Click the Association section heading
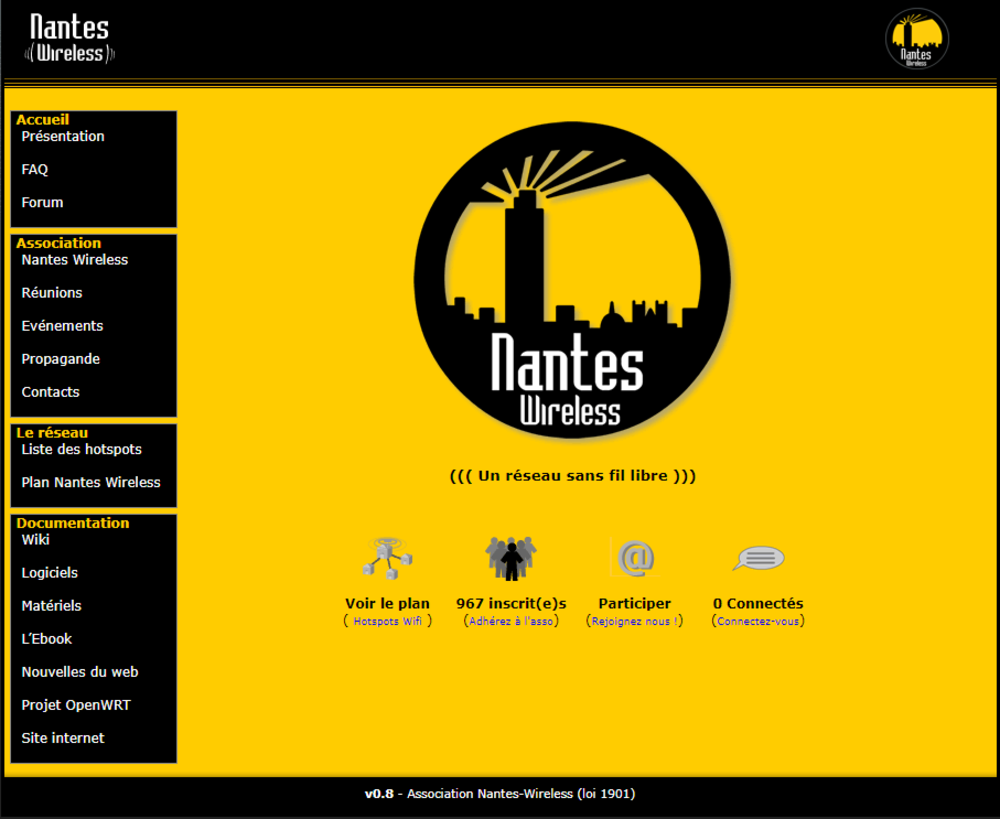This screenshot has height=819, width=1000. pos(59,243)
